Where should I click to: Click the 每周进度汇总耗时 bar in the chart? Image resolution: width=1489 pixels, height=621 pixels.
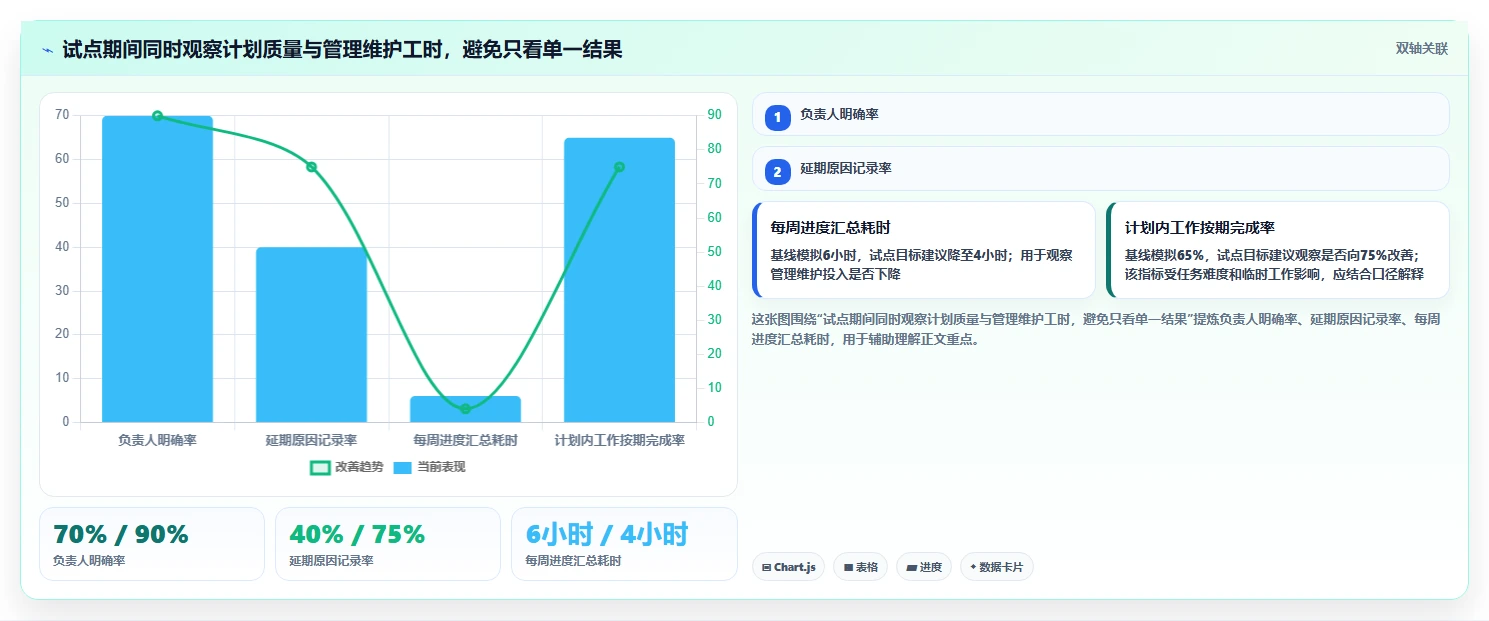[465, 409]
